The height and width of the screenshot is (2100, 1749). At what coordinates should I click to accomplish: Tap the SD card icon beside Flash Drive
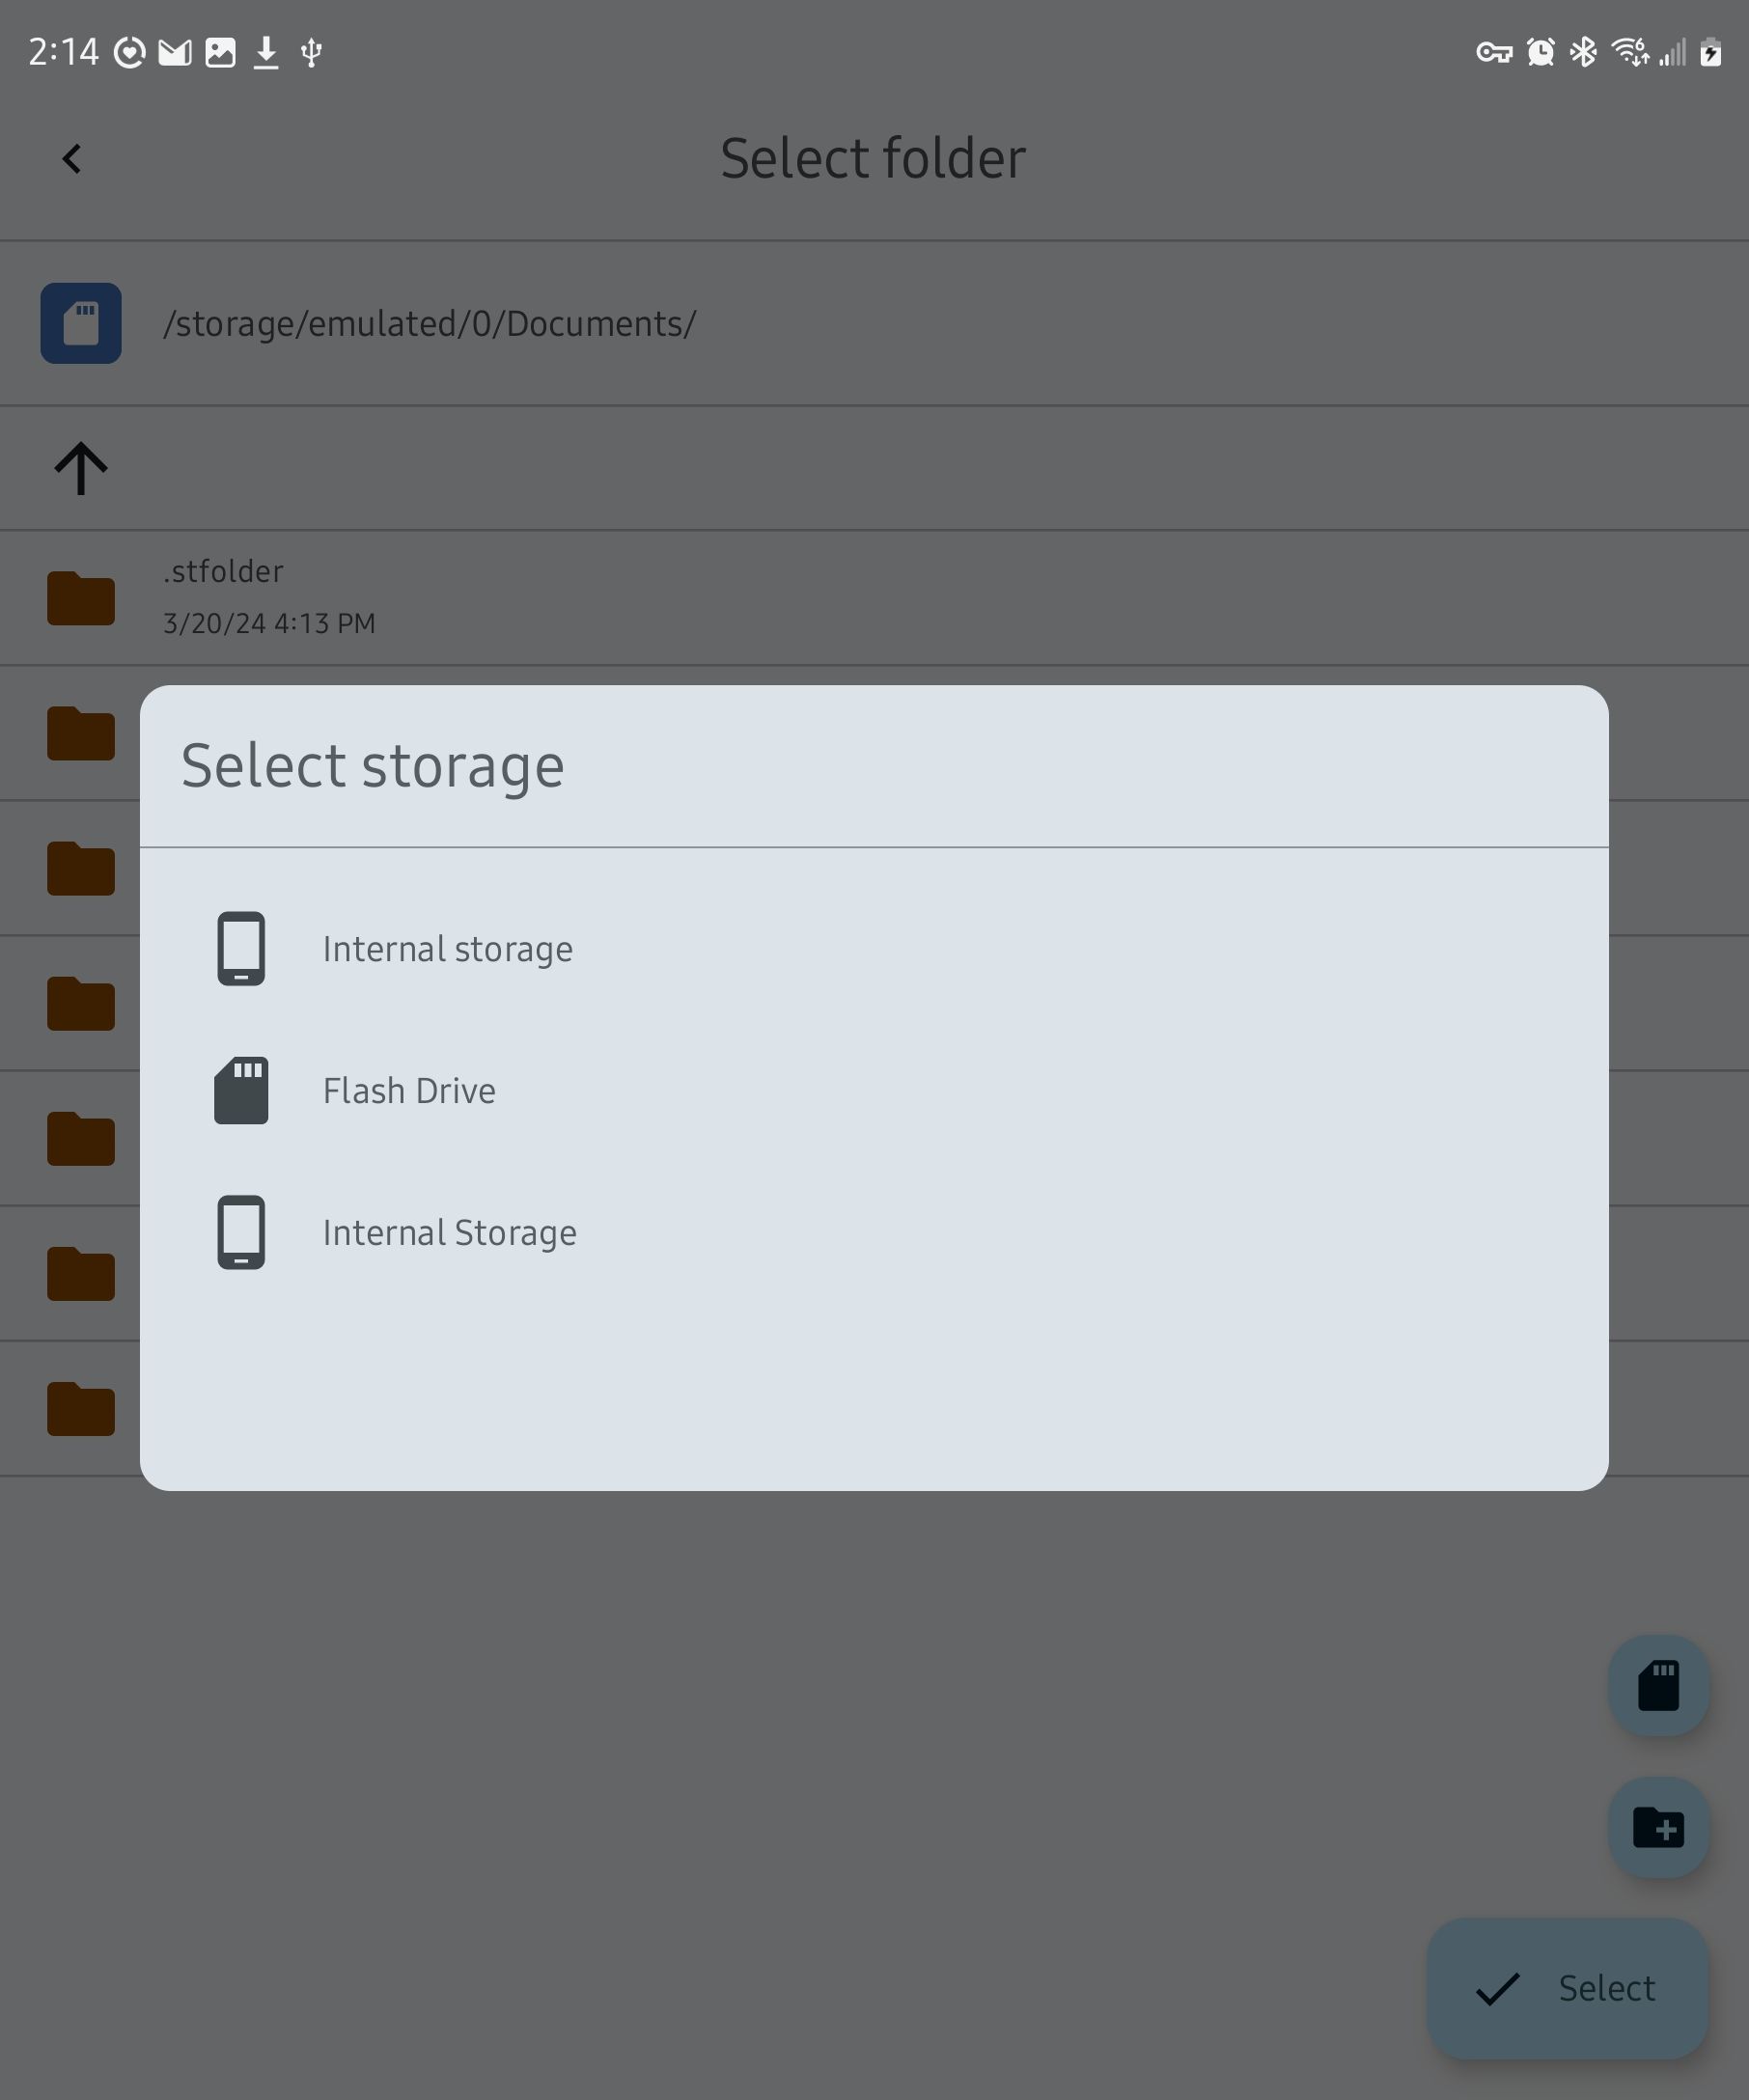pyautogui.click(x=241, y=1091)
